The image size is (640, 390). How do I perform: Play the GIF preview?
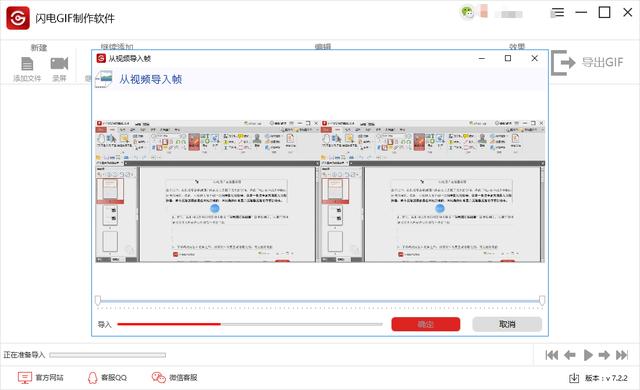pyautogui.click(x=588, y=355)
